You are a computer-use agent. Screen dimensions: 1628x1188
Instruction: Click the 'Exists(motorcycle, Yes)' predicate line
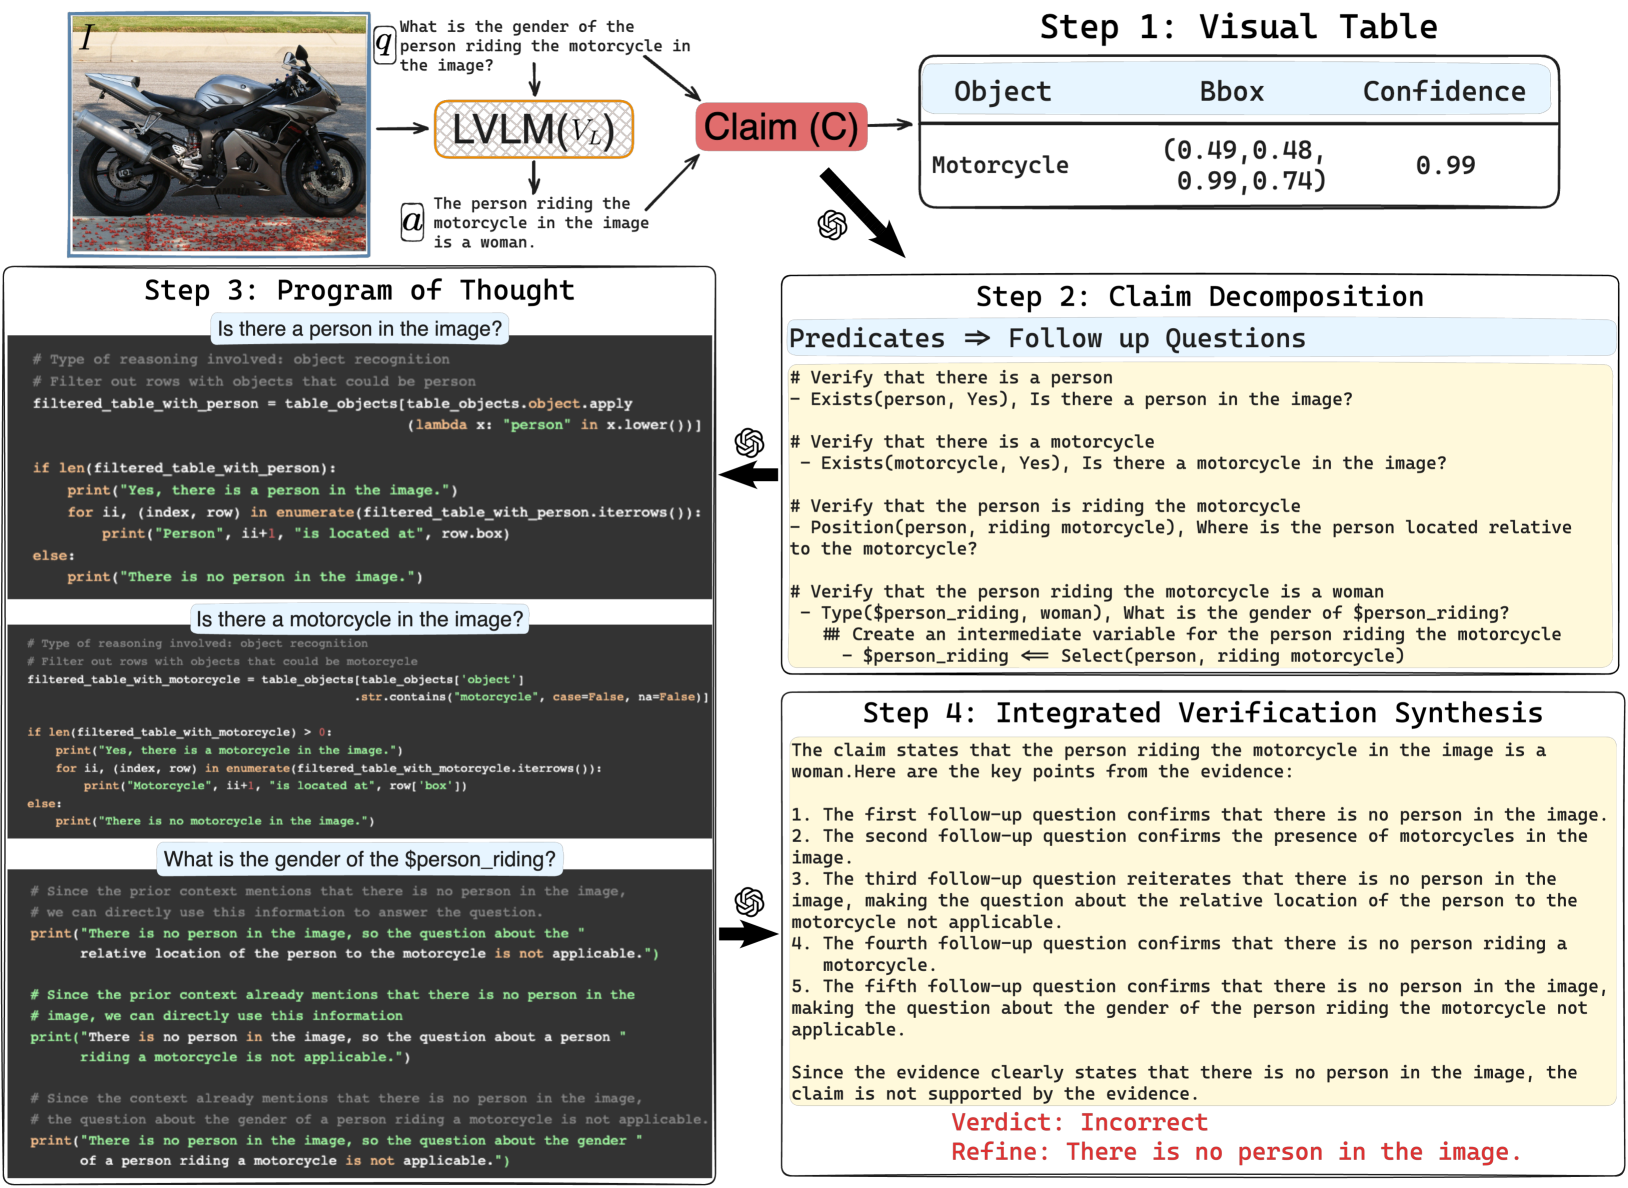tap(1123, 463)
